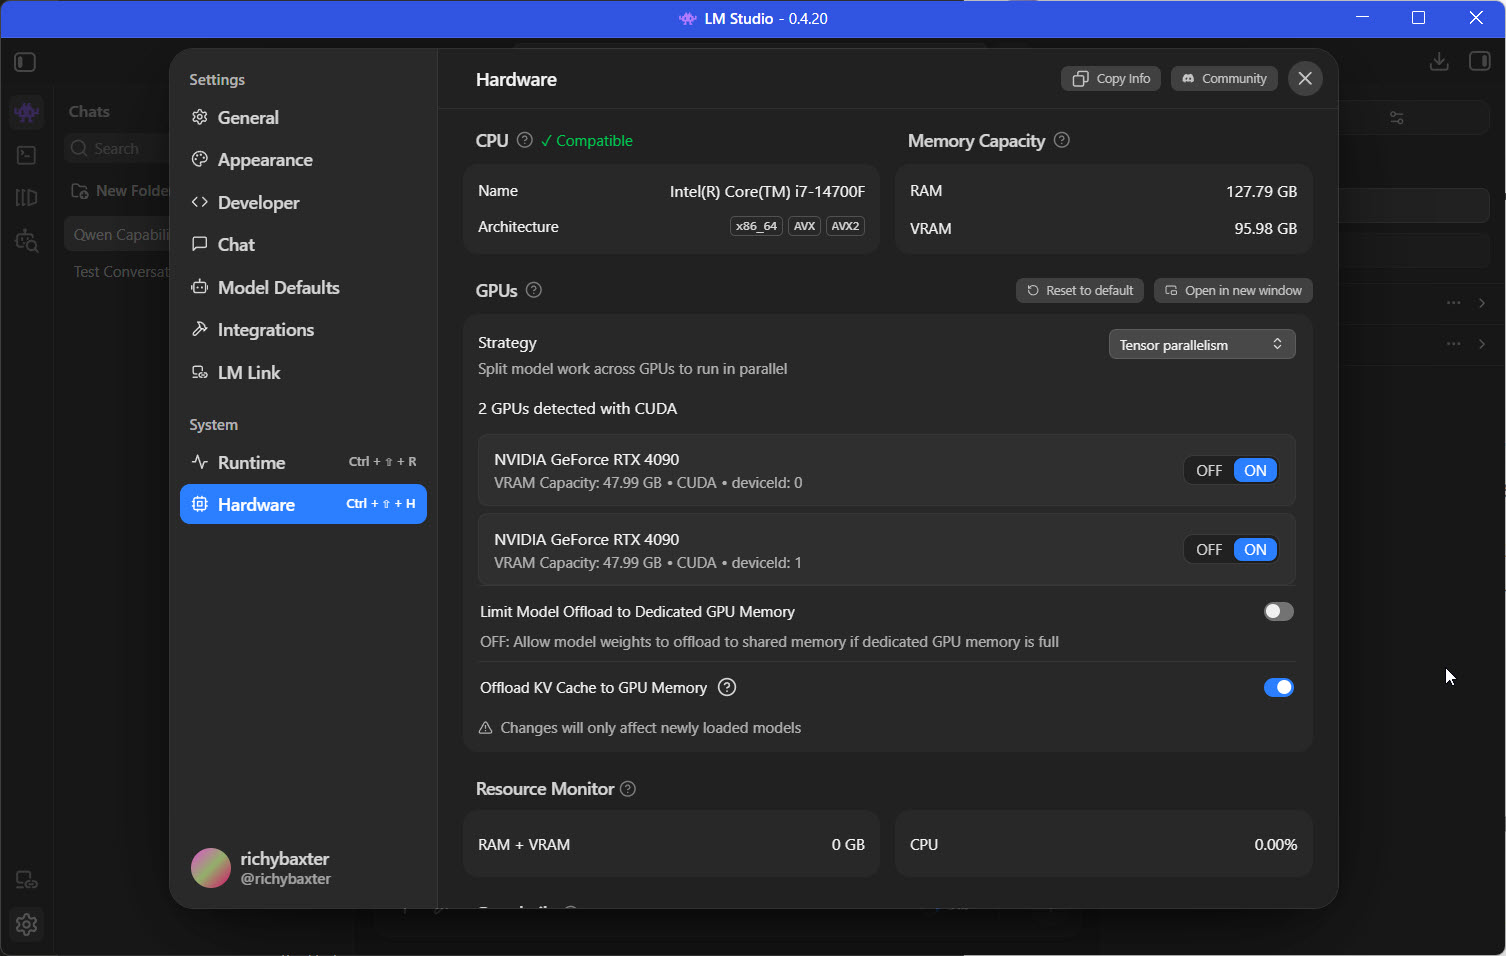Turn OFF the deviceId 0 GPU
1506x956 pixels.
click(x=1209, y=471)
